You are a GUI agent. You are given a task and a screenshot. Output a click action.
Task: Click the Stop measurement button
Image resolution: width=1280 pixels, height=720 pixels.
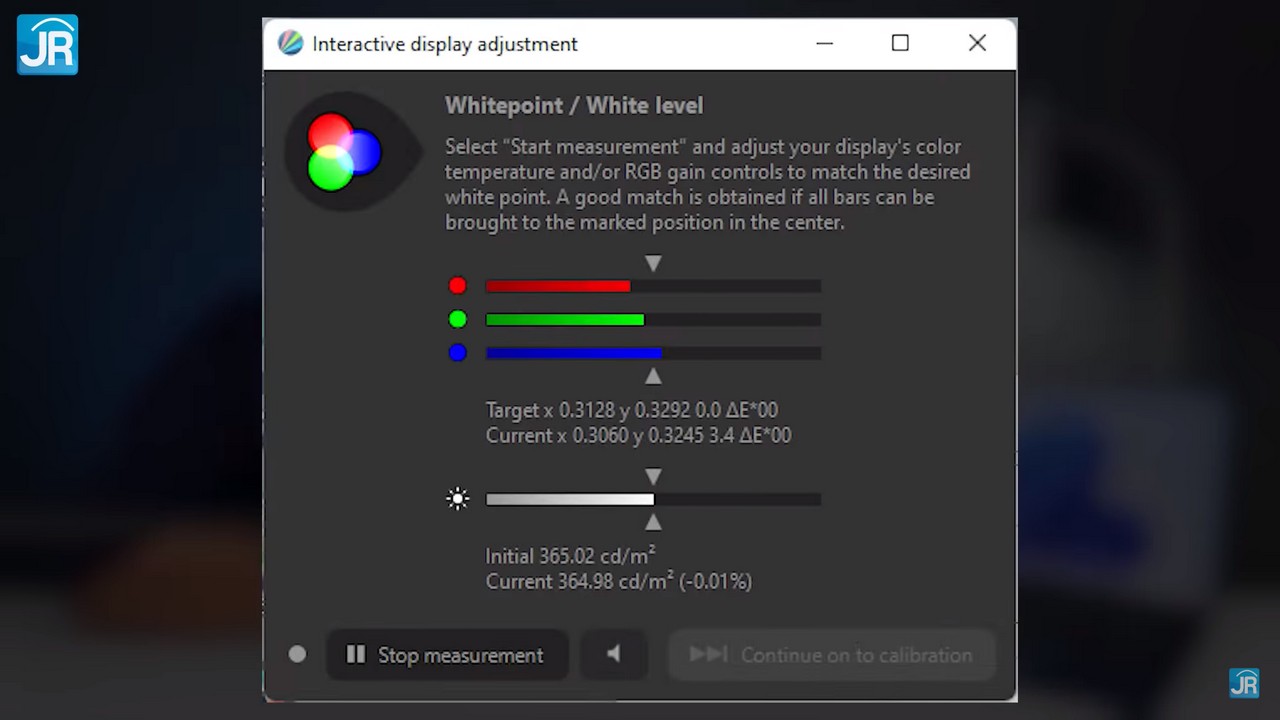(447, 655)
